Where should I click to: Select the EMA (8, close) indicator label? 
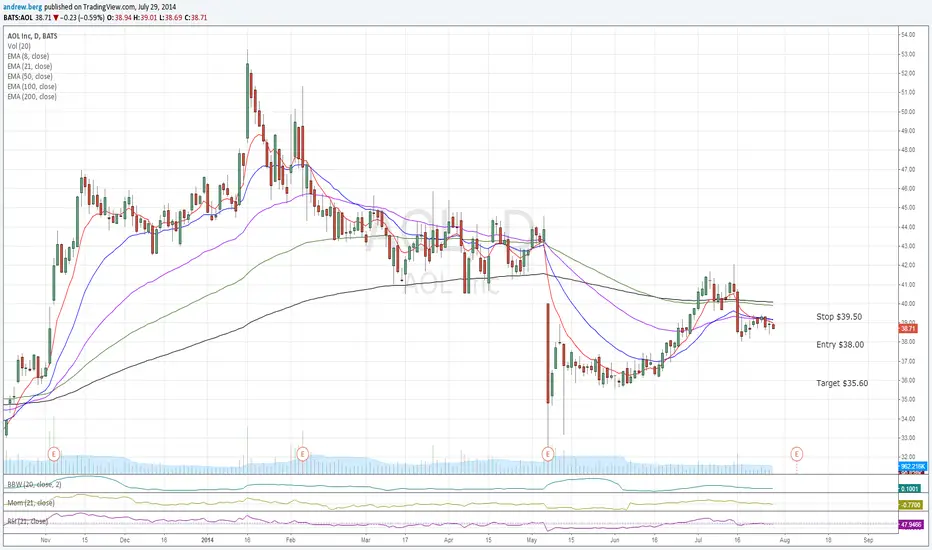click(29, 56)
